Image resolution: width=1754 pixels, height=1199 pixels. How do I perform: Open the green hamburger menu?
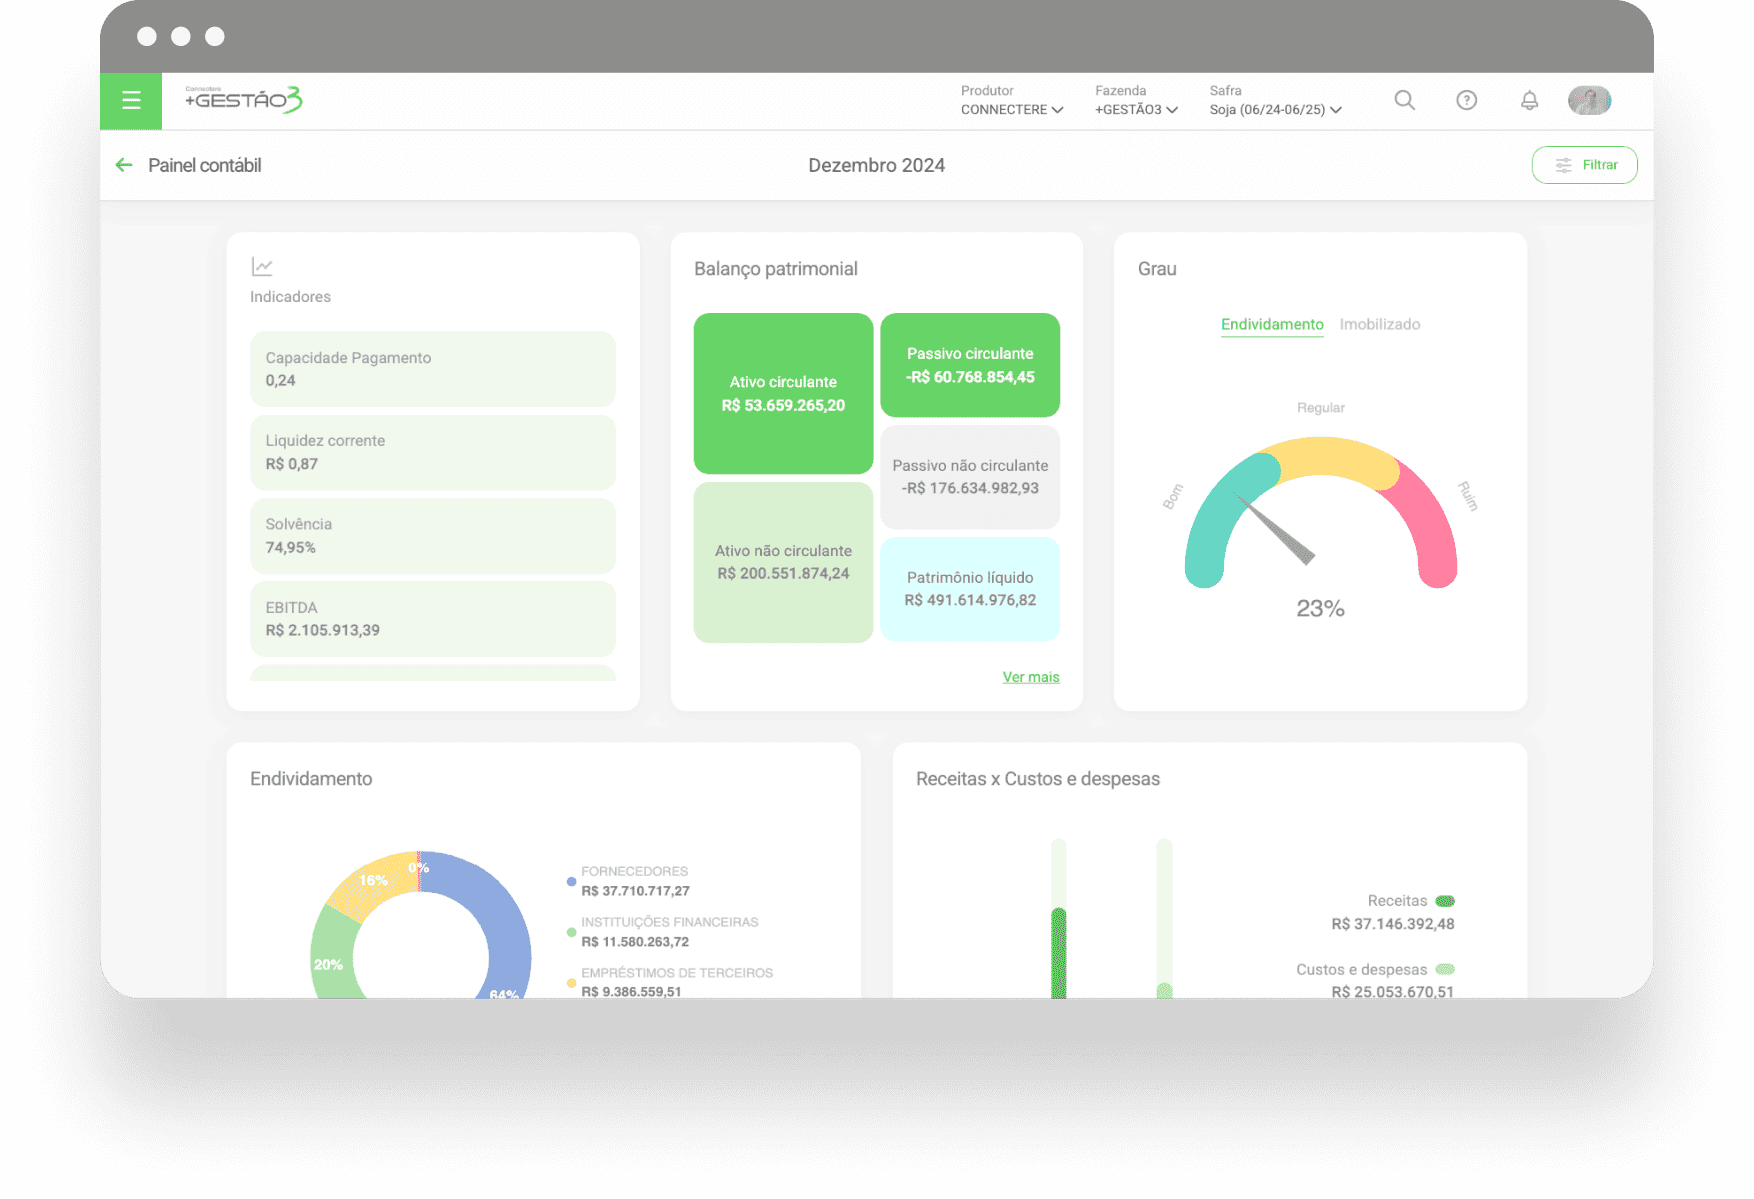[131, 100]
